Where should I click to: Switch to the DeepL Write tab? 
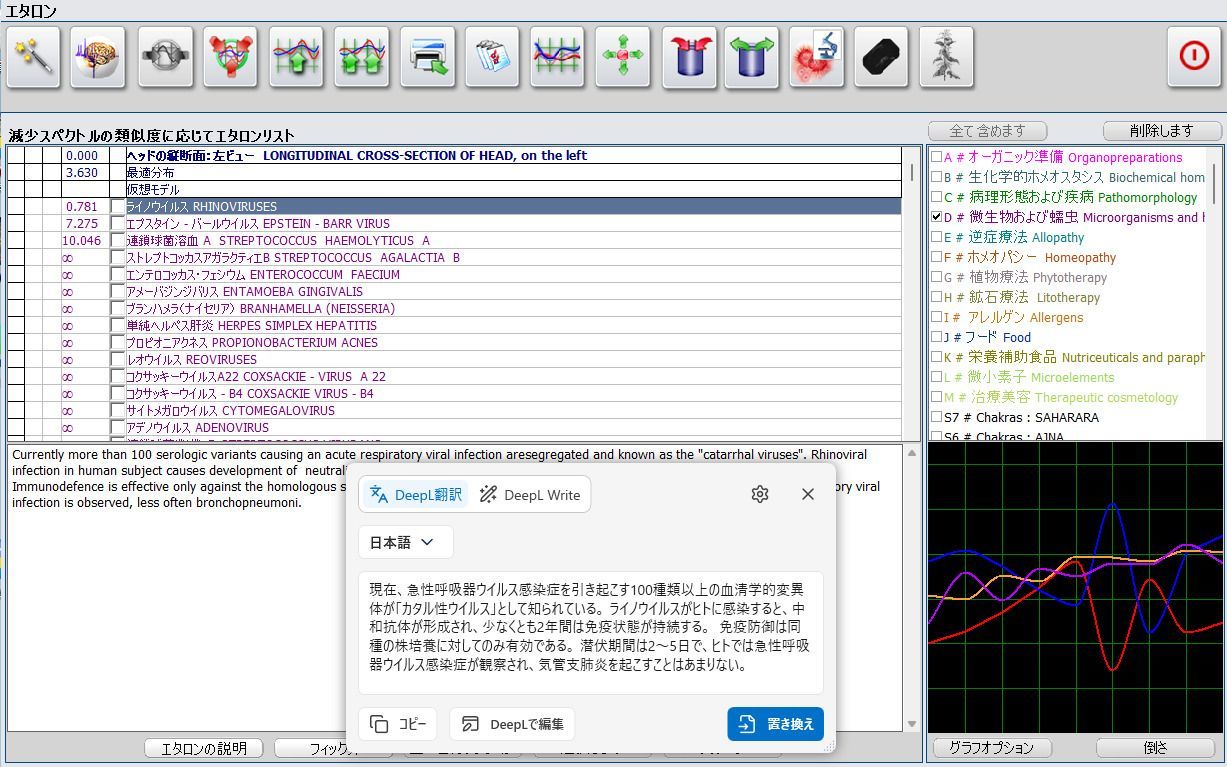pyautogui.click(x=530, y=495)
